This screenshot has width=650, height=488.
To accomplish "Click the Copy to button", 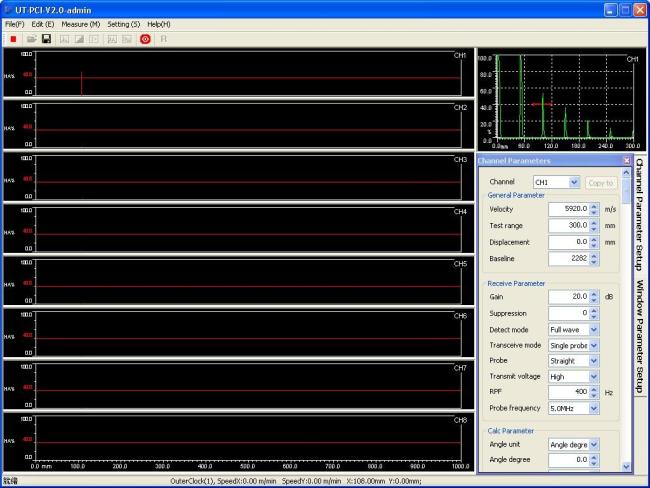I will point(602,183).
